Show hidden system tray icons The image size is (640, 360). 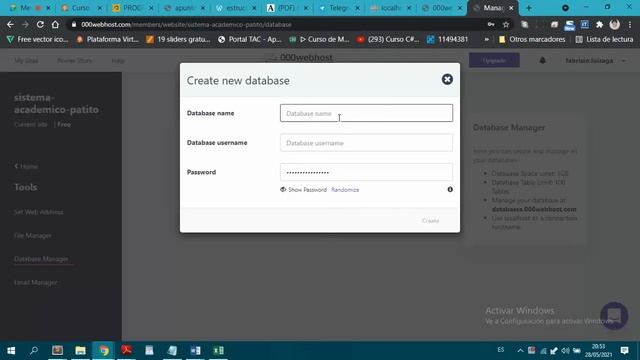tap(520, 351)
